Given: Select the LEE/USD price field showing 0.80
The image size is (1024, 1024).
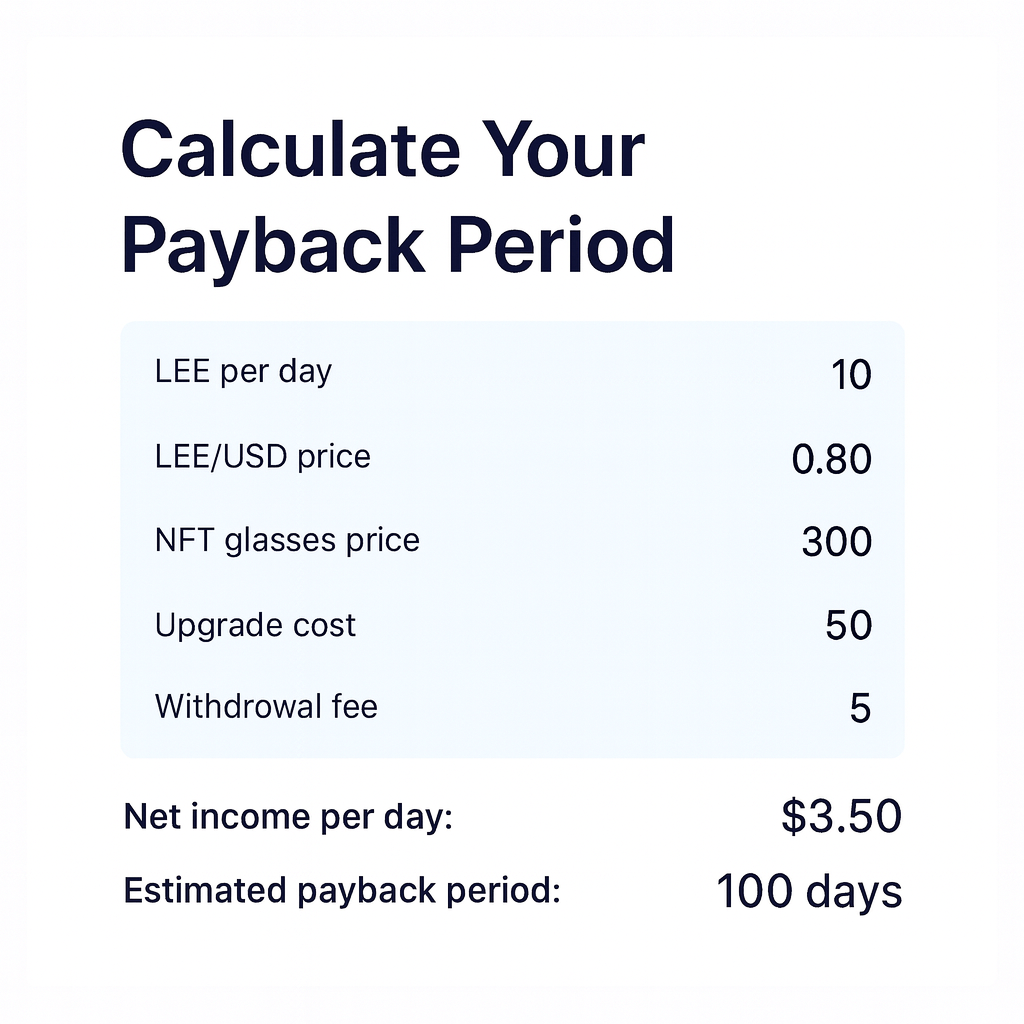Looking at the screenshot, I should coord(831,460).
